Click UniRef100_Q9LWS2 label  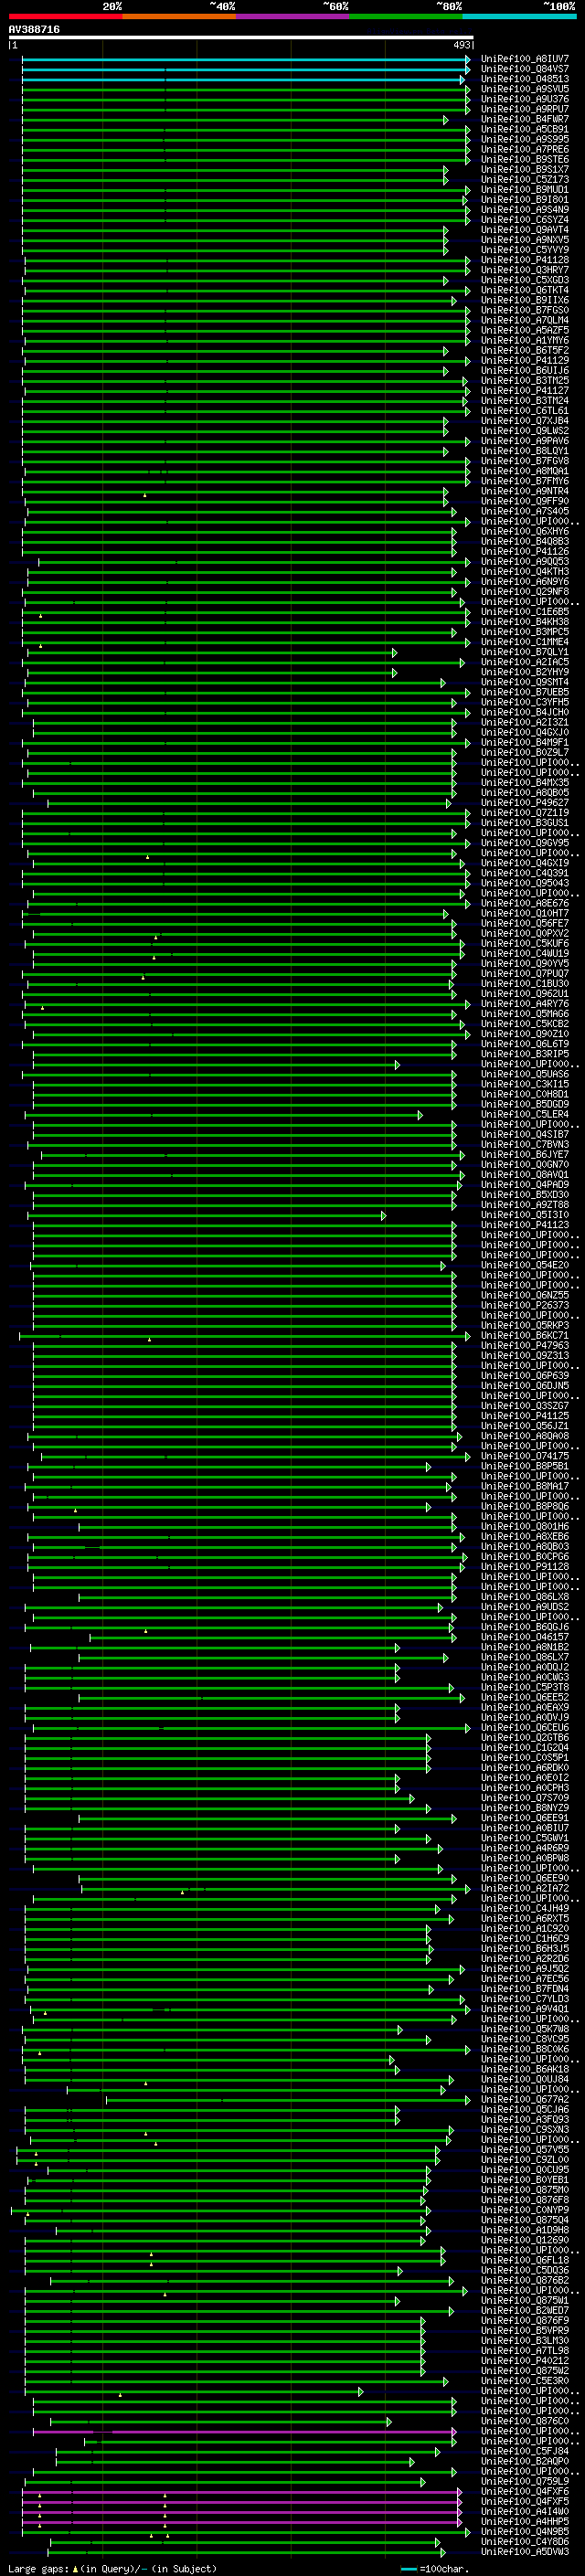click(x=525, y=431)
